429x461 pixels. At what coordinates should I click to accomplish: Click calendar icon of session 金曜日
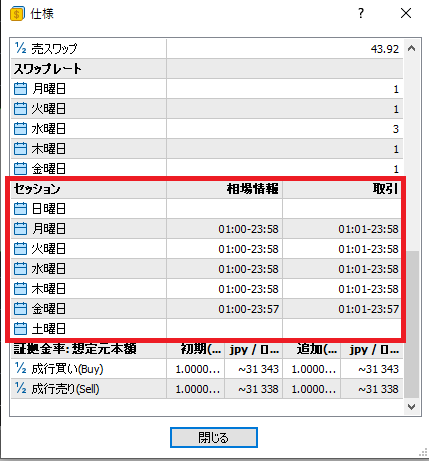click(20, 309)
